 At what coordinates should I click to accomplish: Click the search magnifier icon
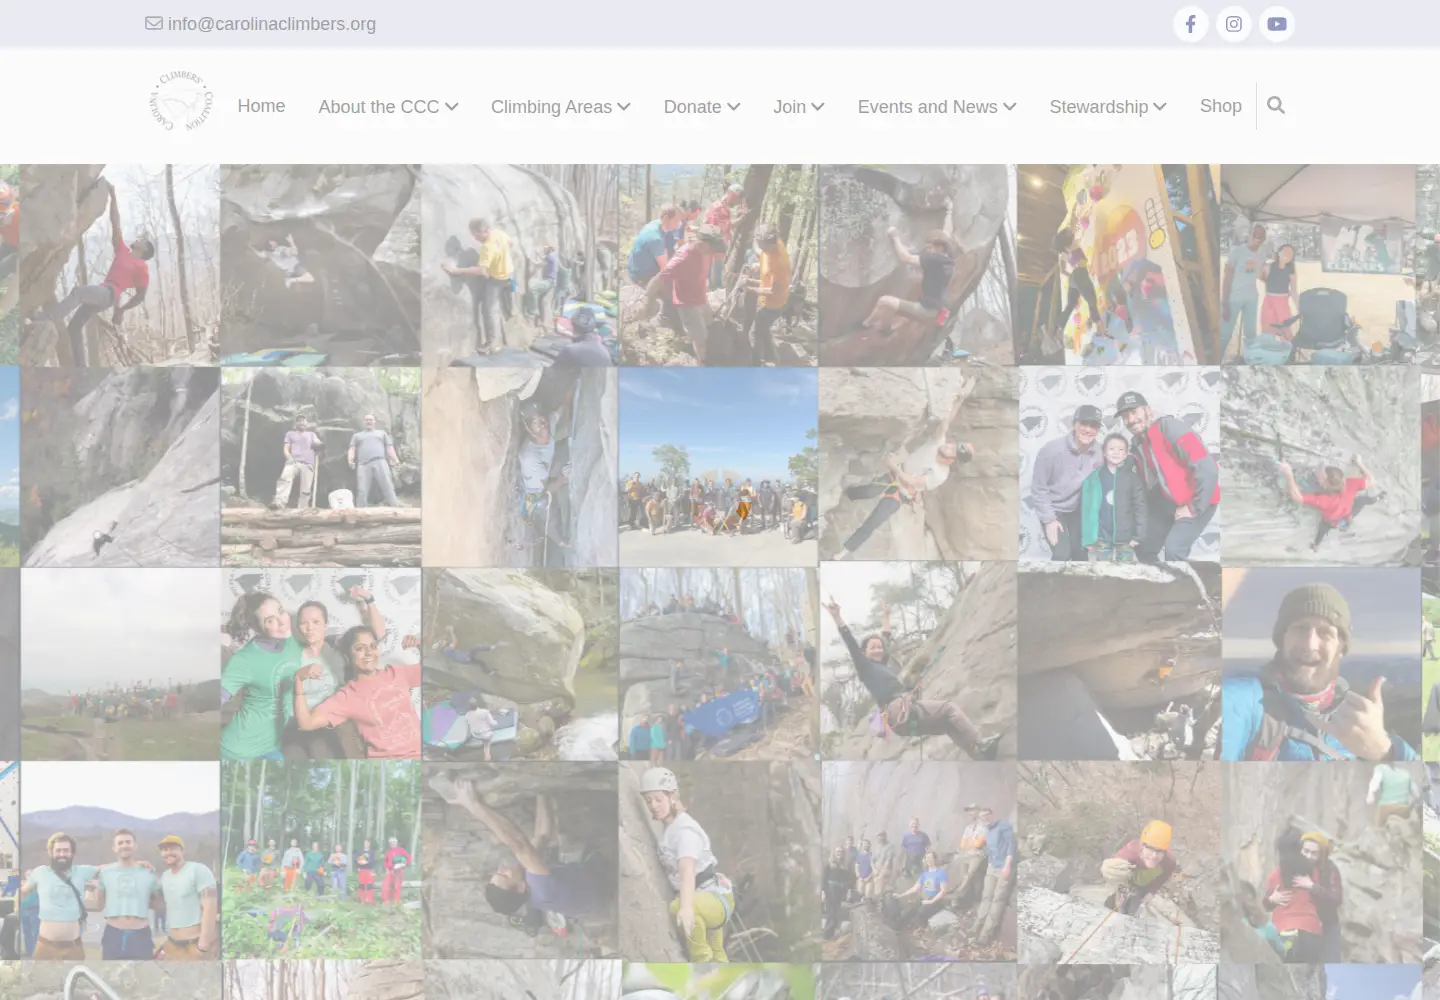coord(1275,105)
